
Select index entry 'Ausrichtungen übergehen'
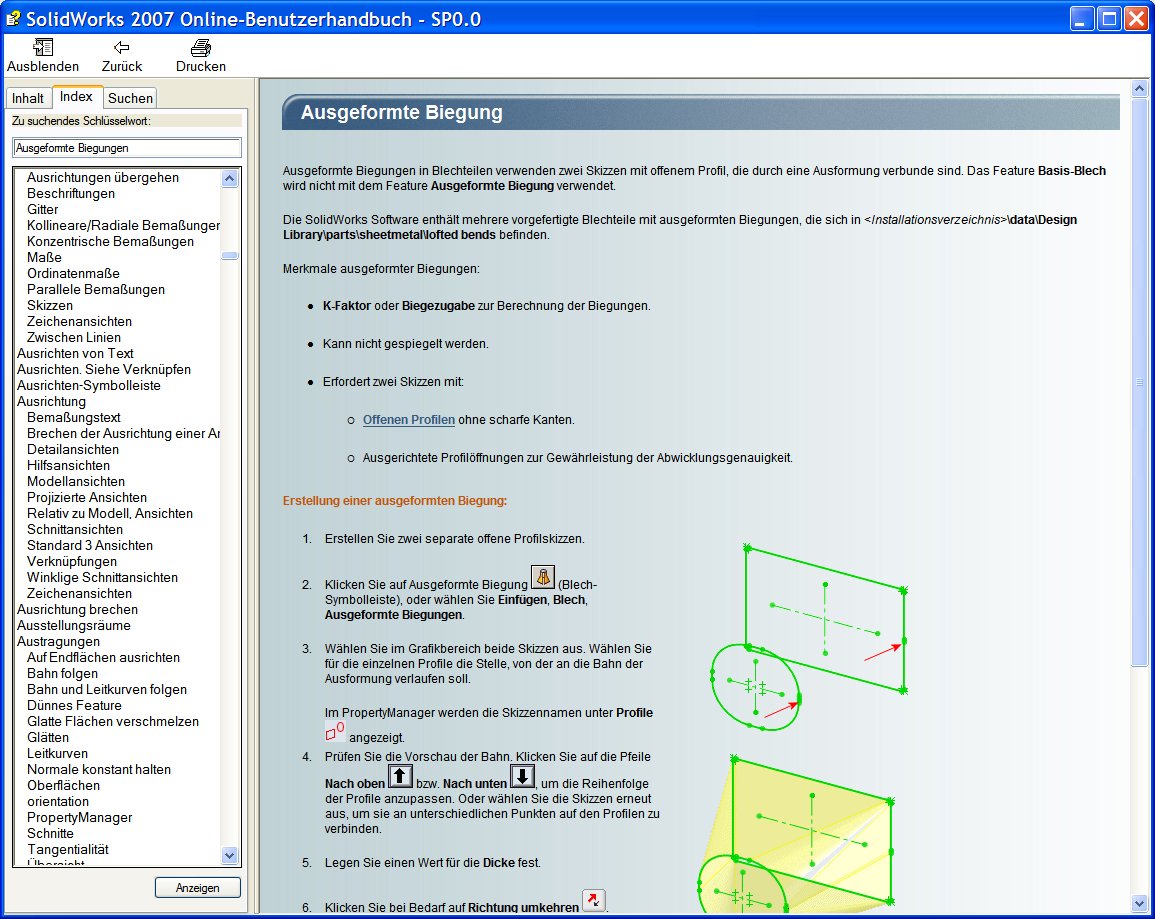(x=103, y=177)
